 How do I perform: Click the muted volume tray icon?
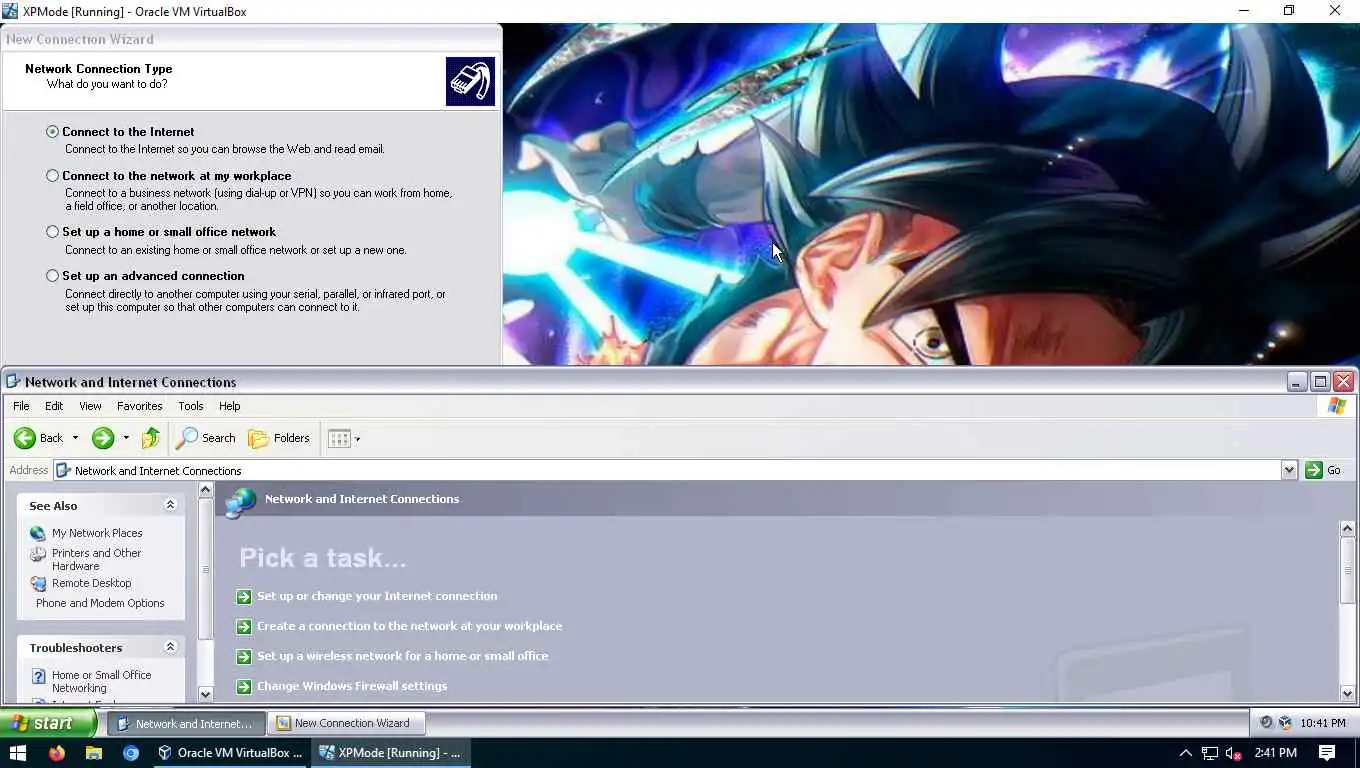click(1234, 753)
